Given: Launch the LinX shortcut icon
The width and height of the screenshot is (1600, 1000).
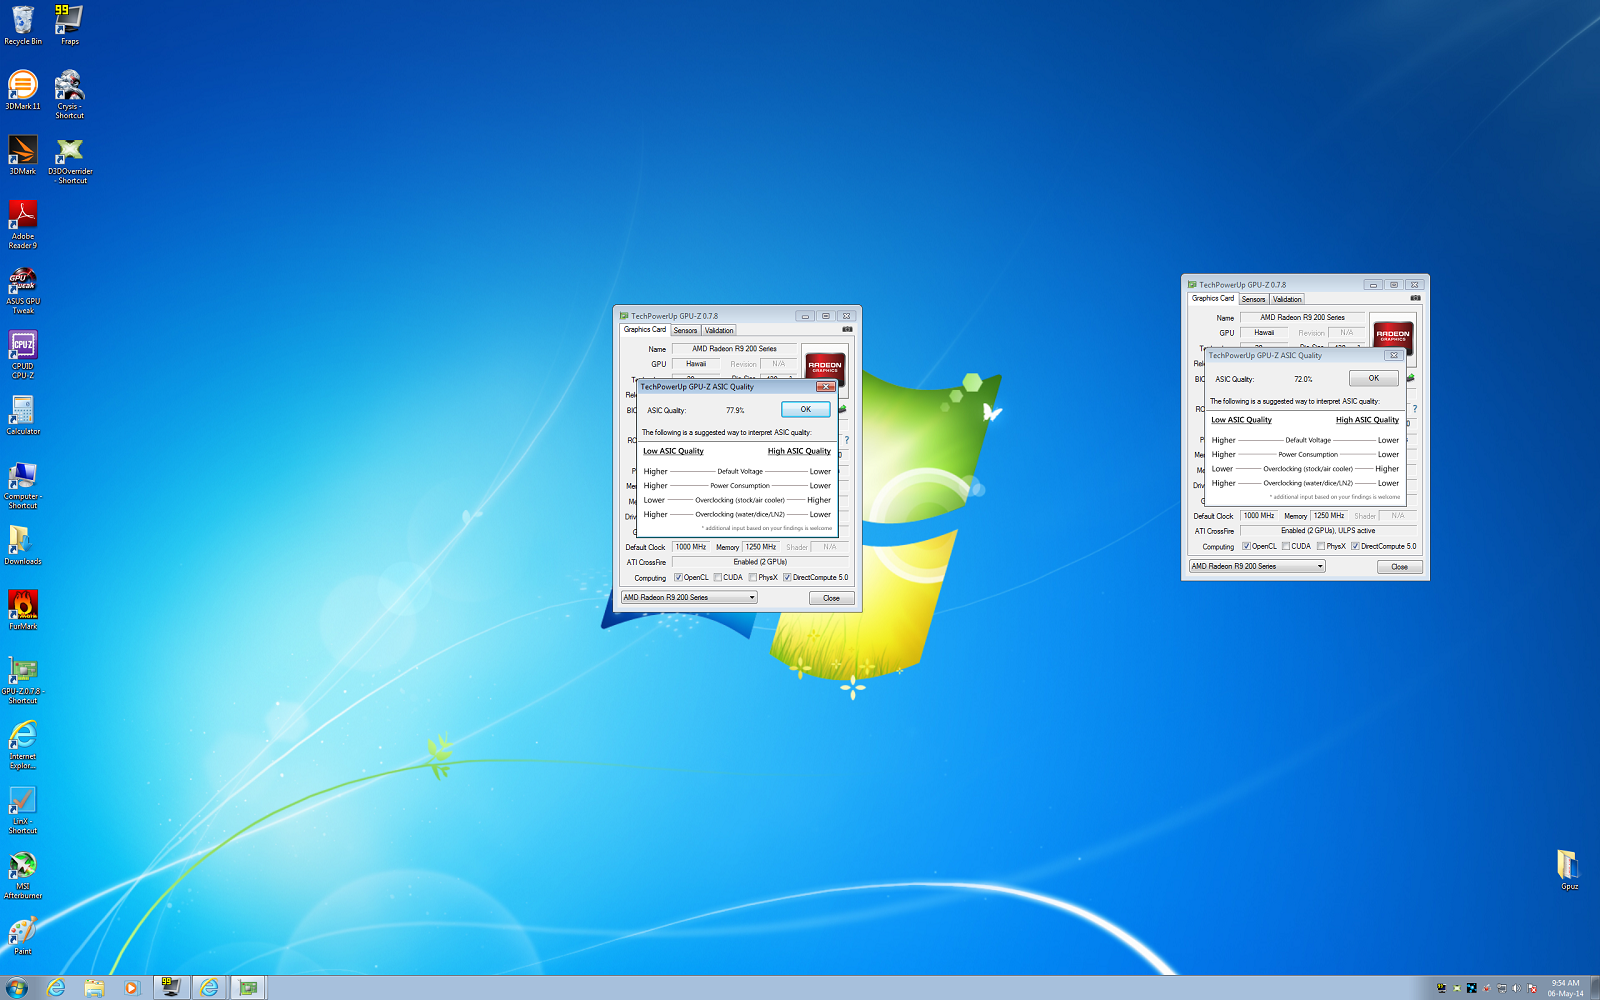Looking at the screenshot, I should pyautogui.click(x=22, y=810).
